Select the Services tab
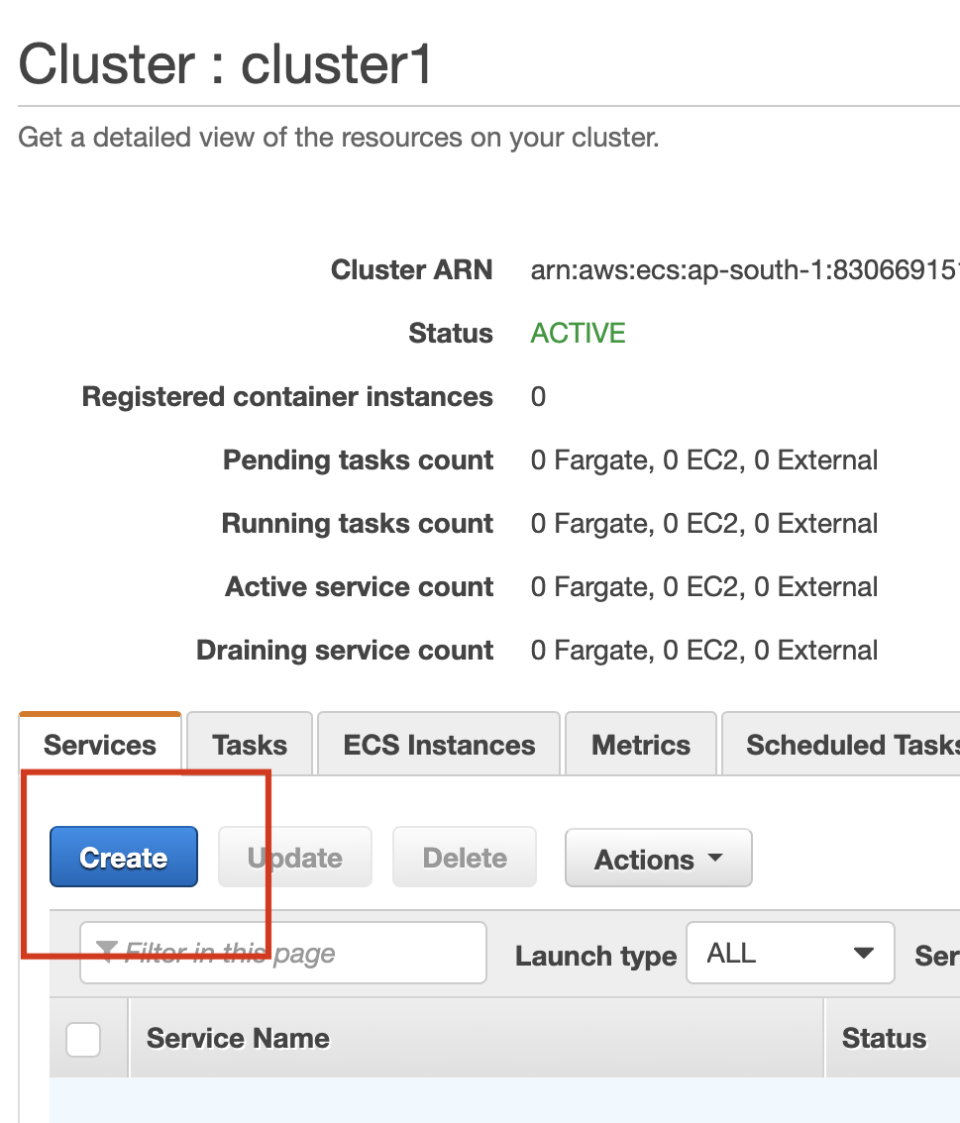 tap(99, 744)
